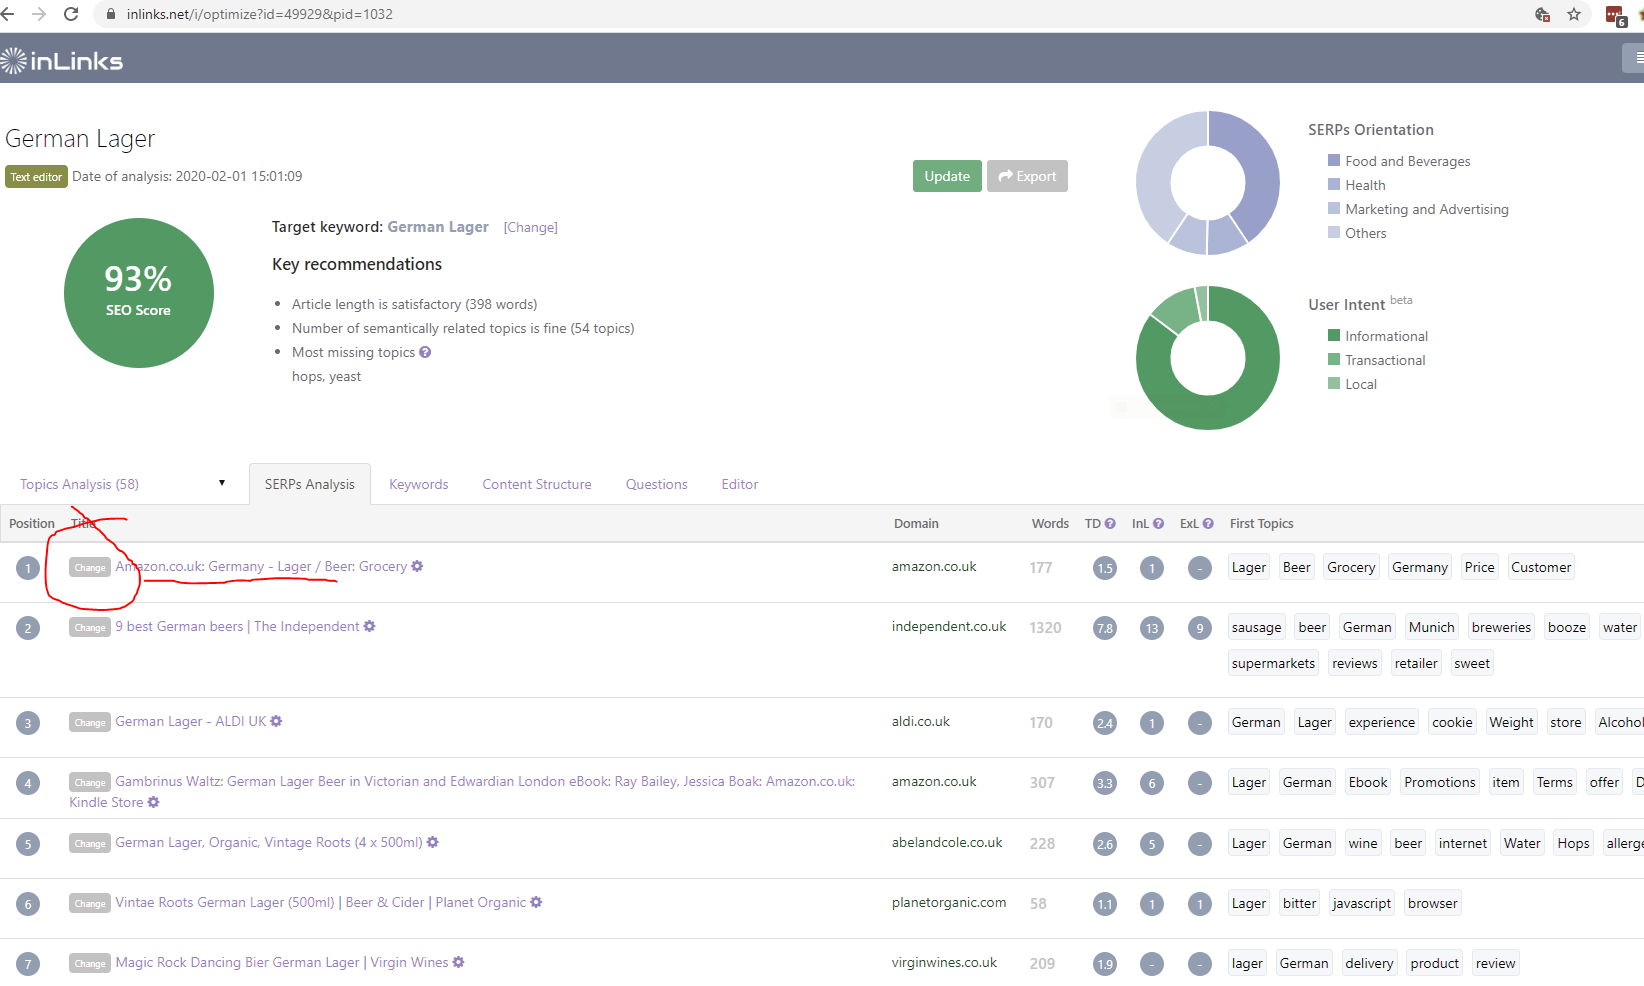Viewport: 1644px width, 986px height.
Task: Click the gear icon after the Kindle Store title
Action: (x=153, y=802)
